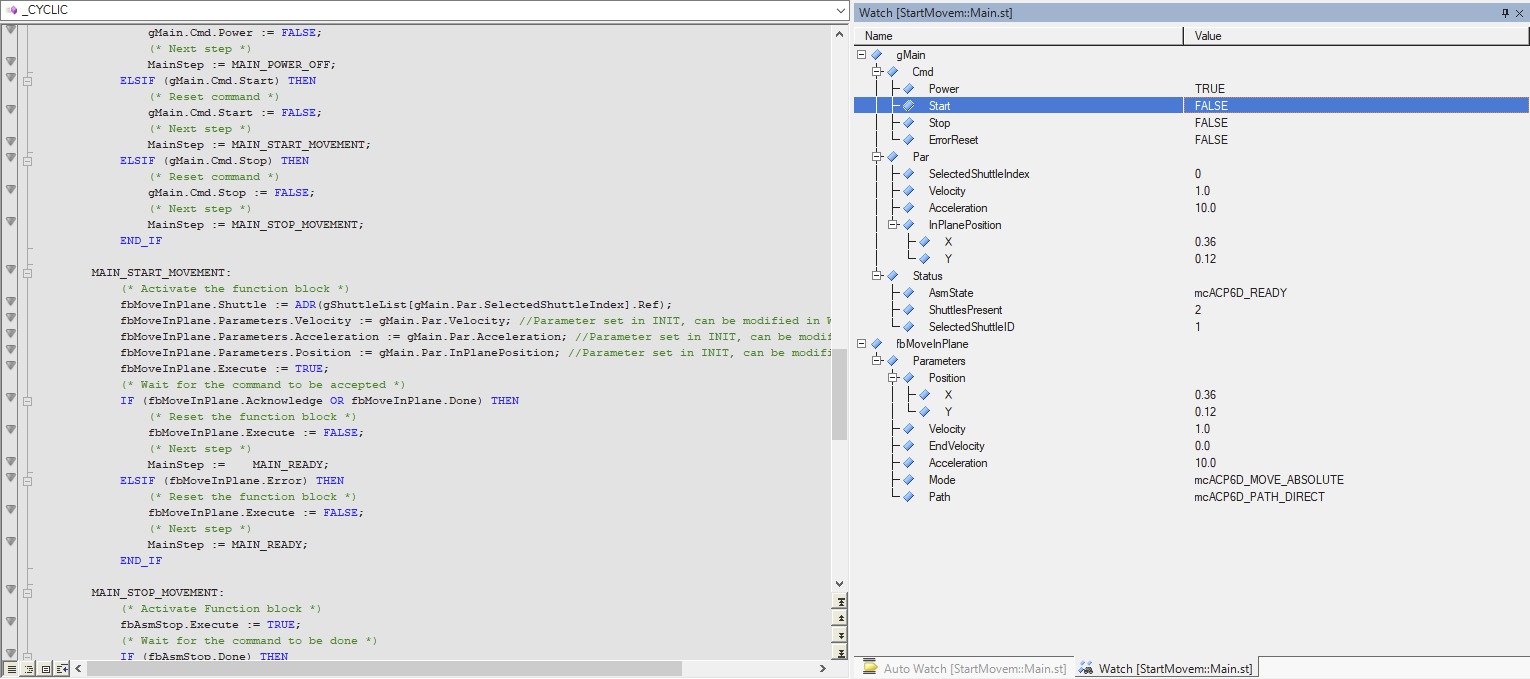
Task: Click the code editor horizontal scrollbar thumb
Action: point(384,668)
